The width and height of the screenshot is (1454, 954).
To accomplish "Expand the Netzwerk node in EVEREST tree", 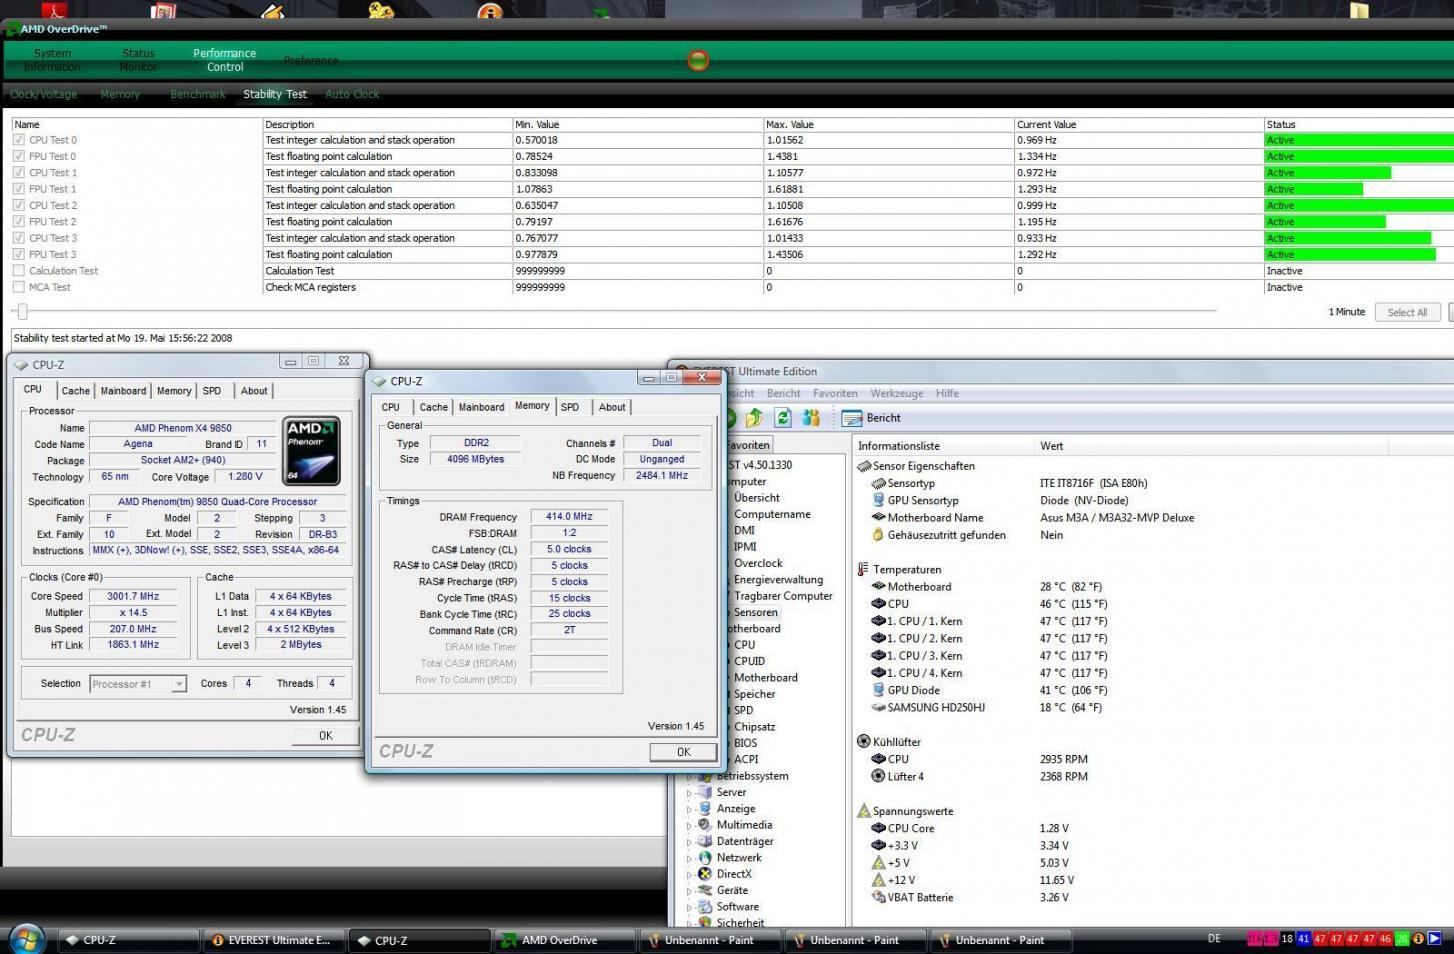I will pos(689,858).
